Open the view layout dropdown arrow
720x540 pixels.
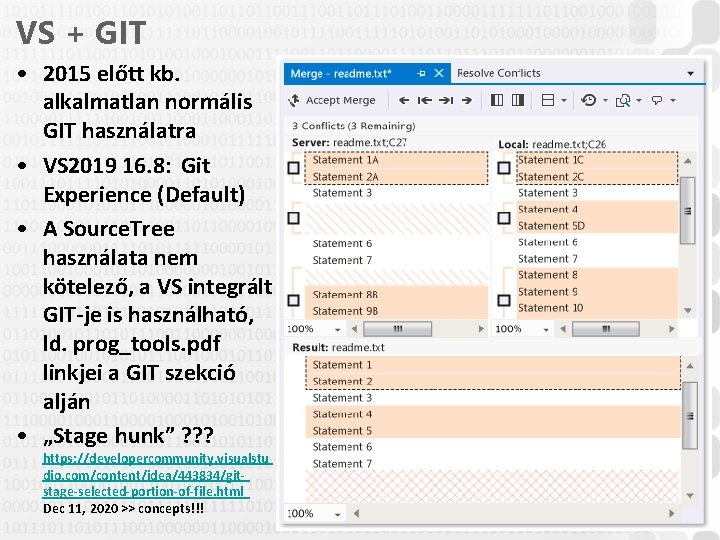coord(564,101)
